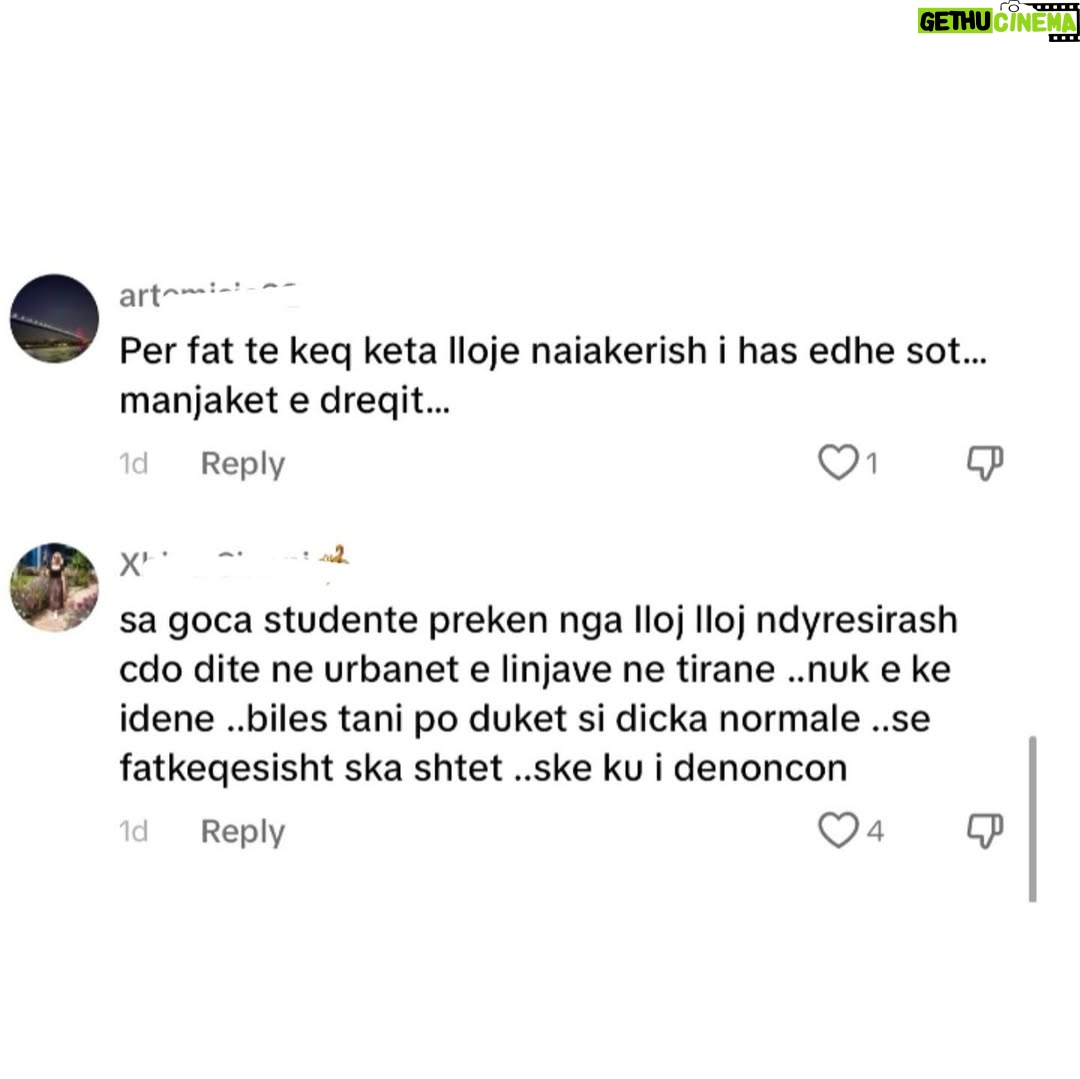Select the 'sa goca studente preken' comment text
The image size is (1080, 1079).
[x=538, y=693]
